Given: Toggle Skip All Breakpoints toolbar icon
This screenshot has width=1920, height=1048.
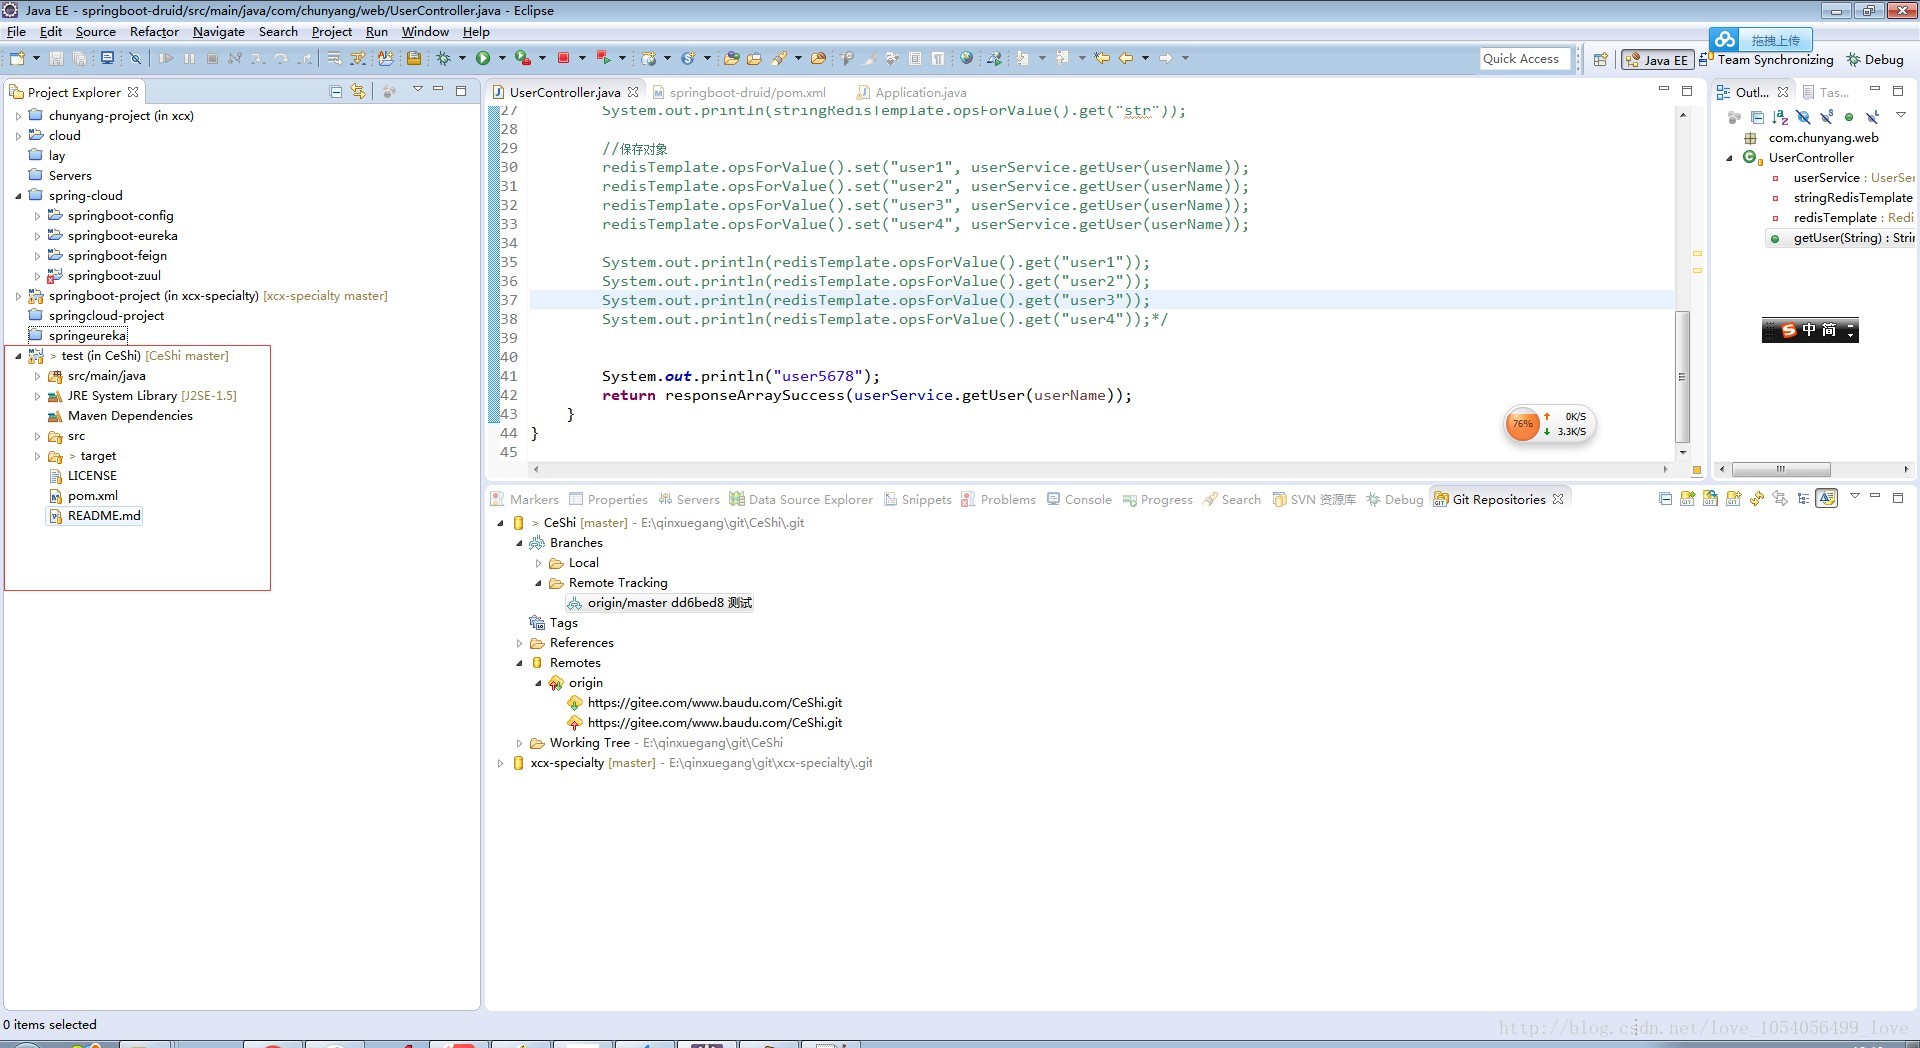Looking at the screenshot, I should point(134,58).
